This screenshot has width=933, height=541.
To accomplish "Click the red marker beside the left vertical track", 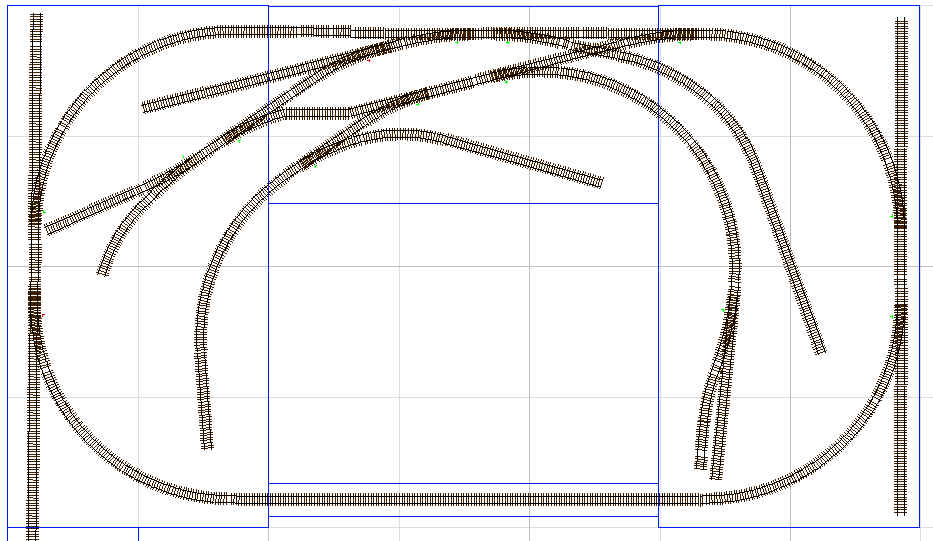I will click(x=43, y=315).
